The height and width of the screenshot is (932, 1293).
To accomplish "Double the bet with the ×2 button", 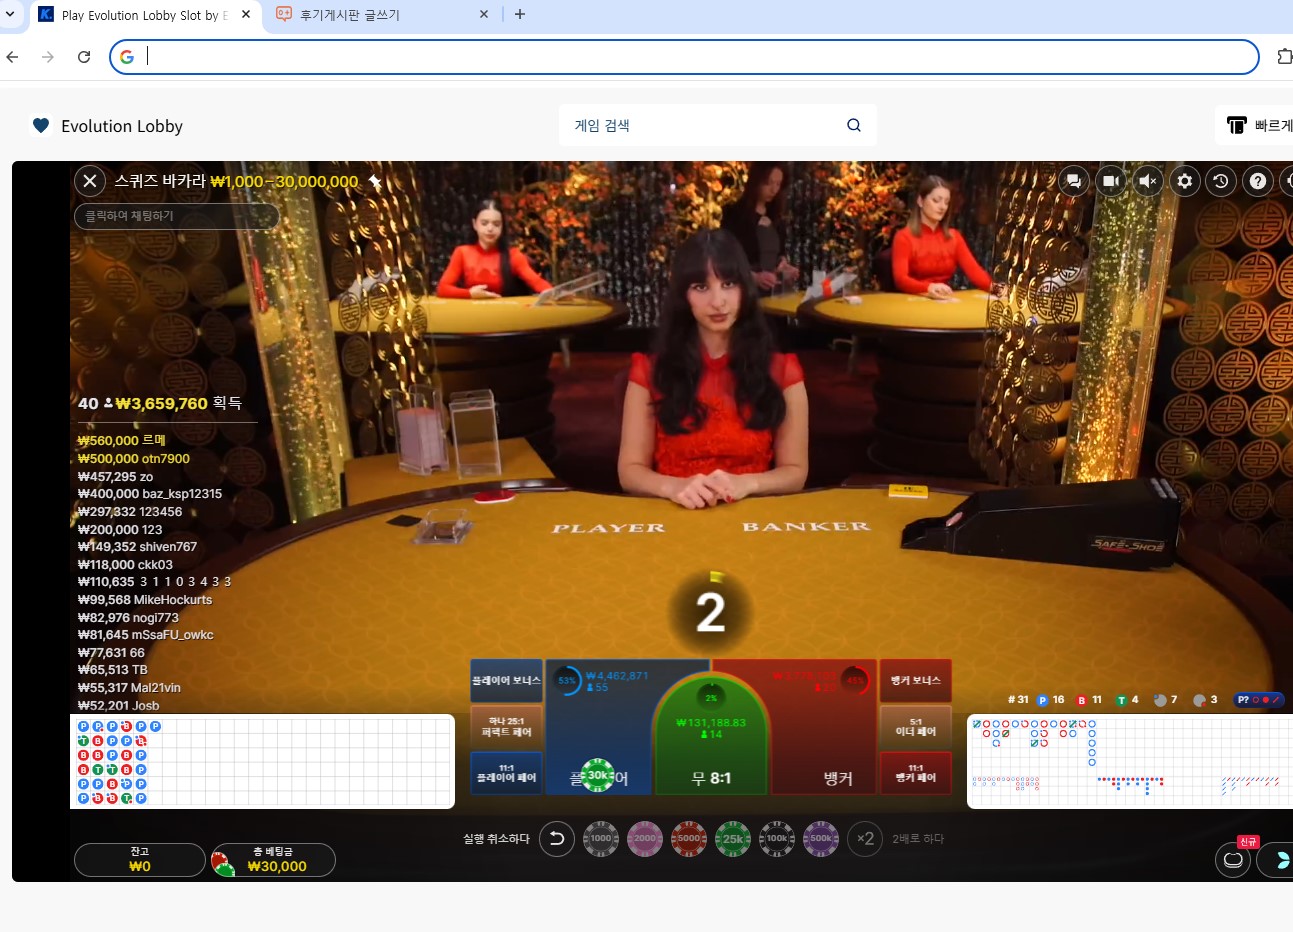I will 865,839.
